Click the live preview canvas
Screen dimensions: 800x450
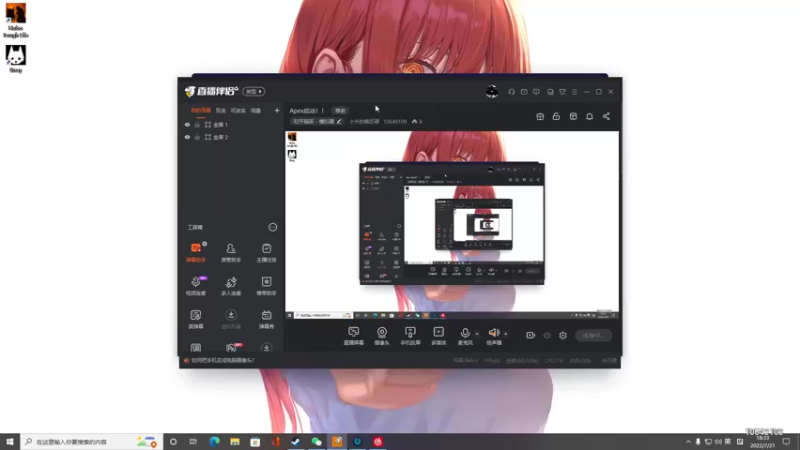pyautogui.click(x=452, y=225)
